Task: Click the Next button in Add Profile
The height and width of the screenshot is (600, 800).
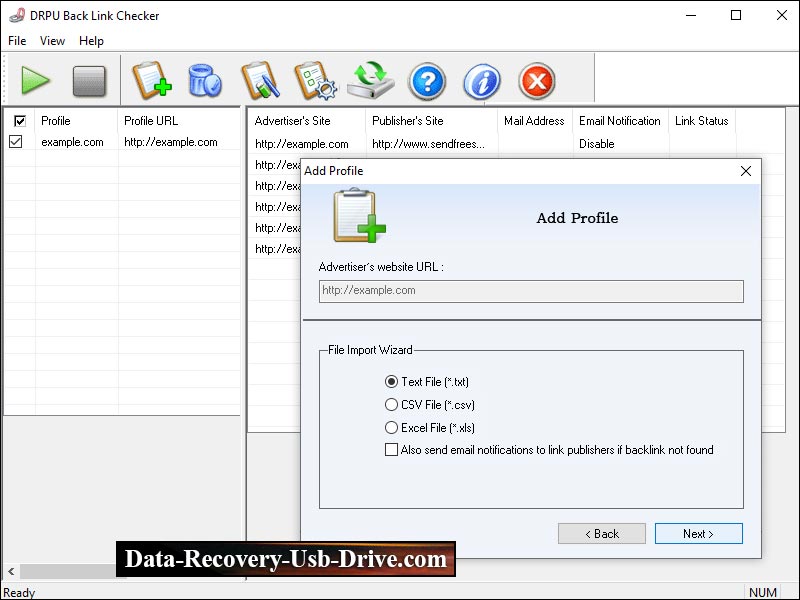Action: [x=698, y=533]
